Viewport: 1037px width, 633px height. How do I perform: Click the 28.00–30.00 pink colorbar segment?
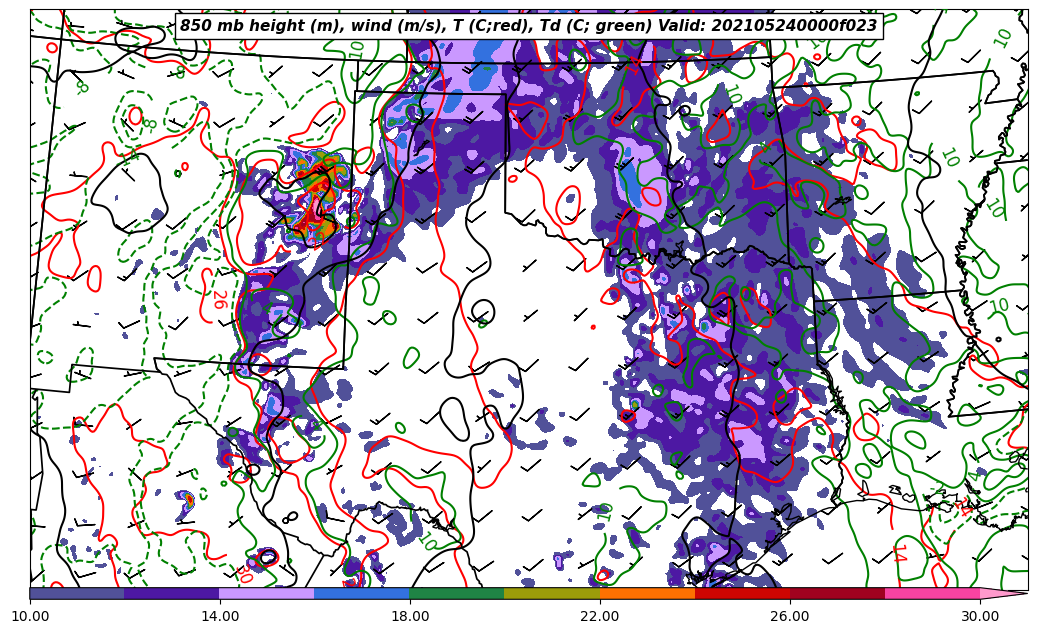933,593
